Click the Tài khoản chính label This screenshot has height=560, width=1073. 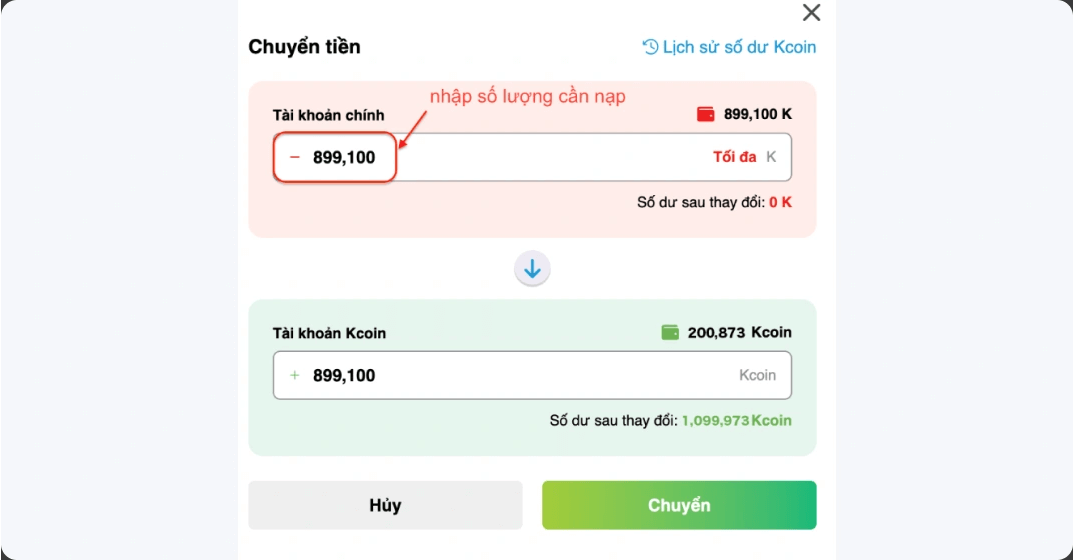tap(328, 115)
